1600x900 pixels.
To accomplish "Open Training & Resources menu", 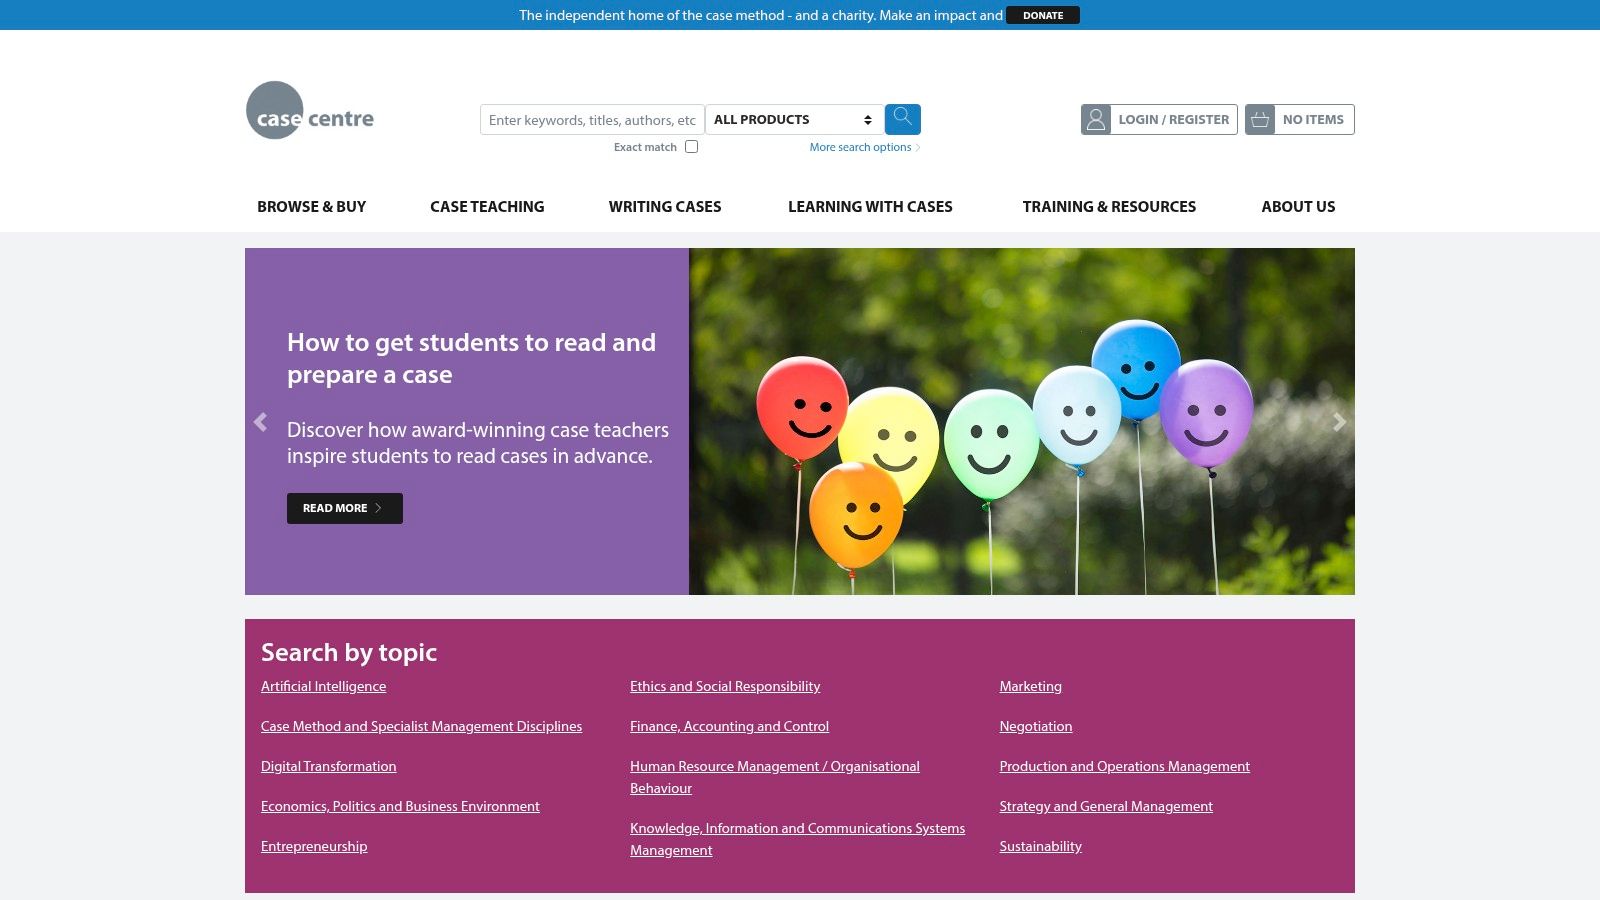I will pyautogui.click(x=1109, y=206).
